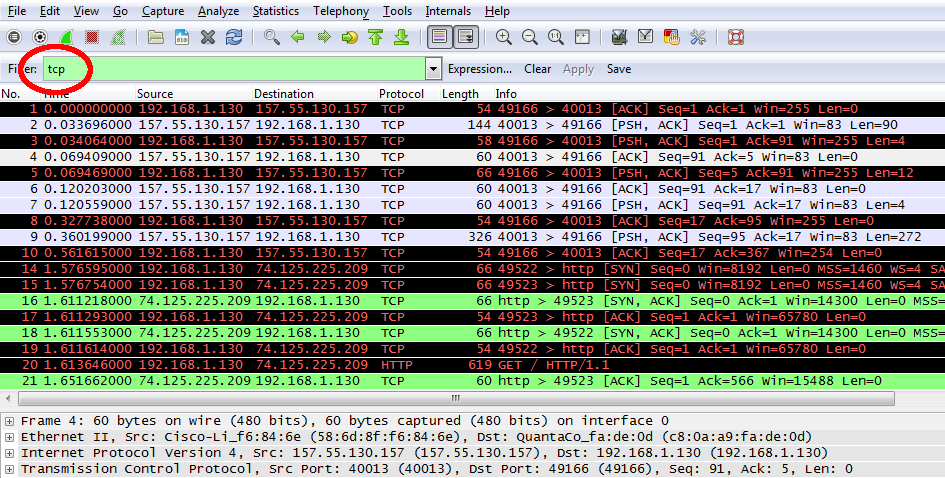The width and height of the screenshot is (945, 478).
Task: Sort packets by the Protocol column header
Action: [408, 94]
